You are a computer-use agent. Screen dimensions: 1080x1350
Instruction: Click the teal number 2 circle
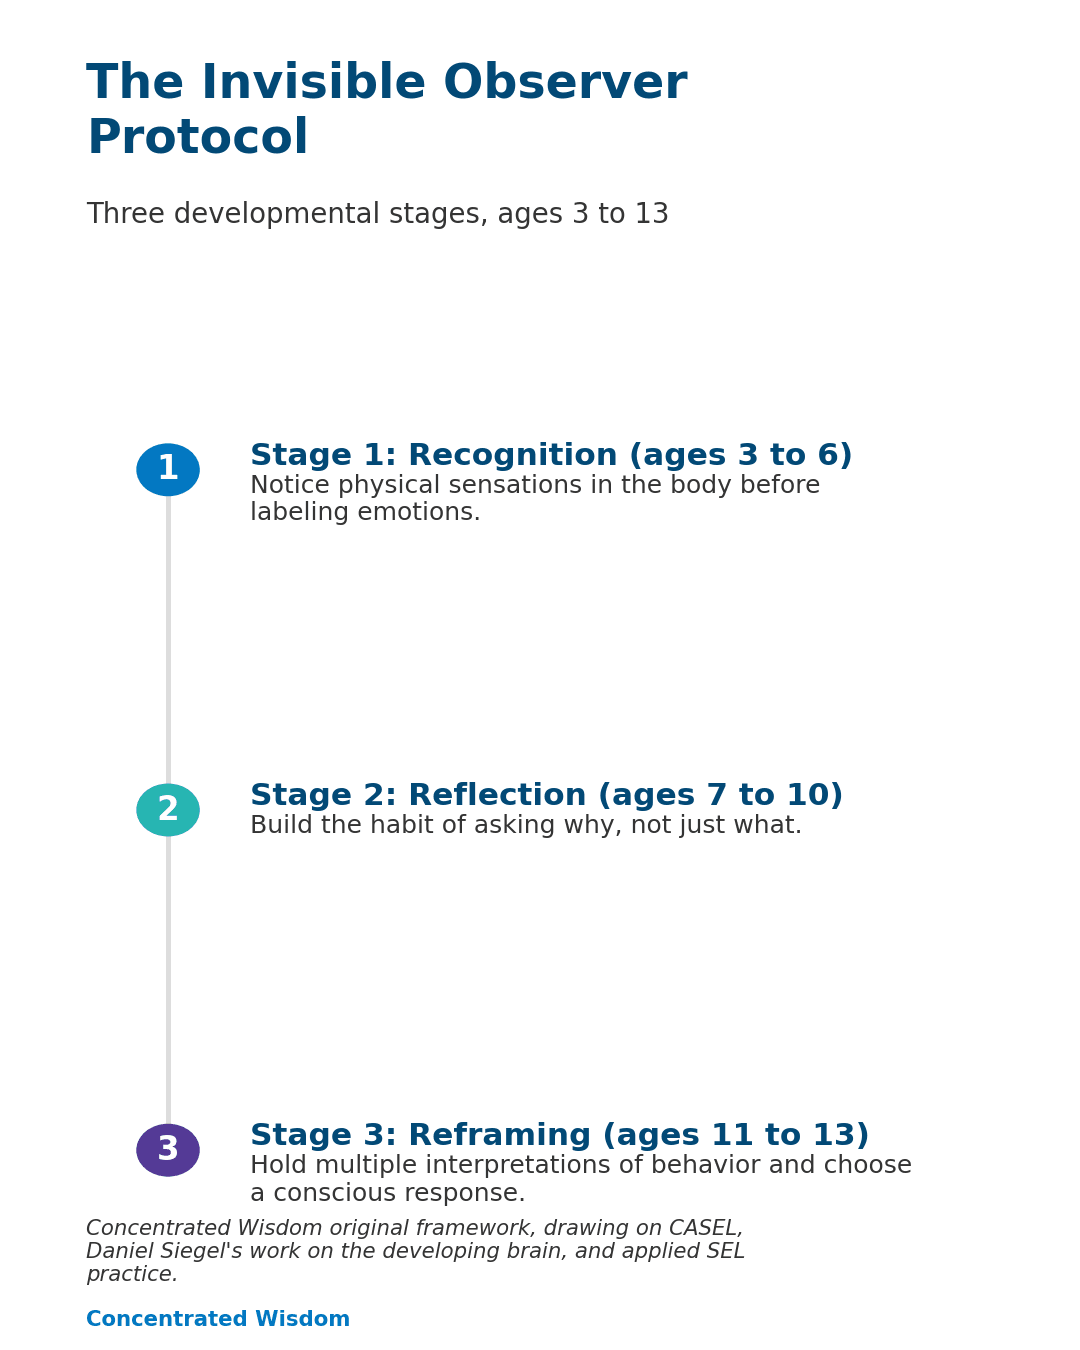tap(168, 810)
